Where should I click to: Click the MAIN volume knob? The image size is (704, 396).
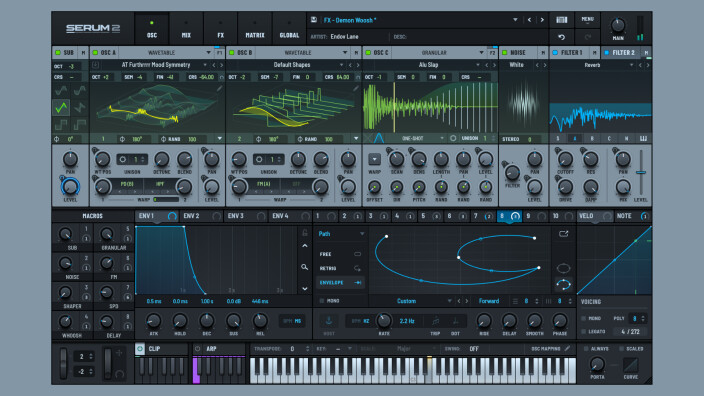[618, 26]
